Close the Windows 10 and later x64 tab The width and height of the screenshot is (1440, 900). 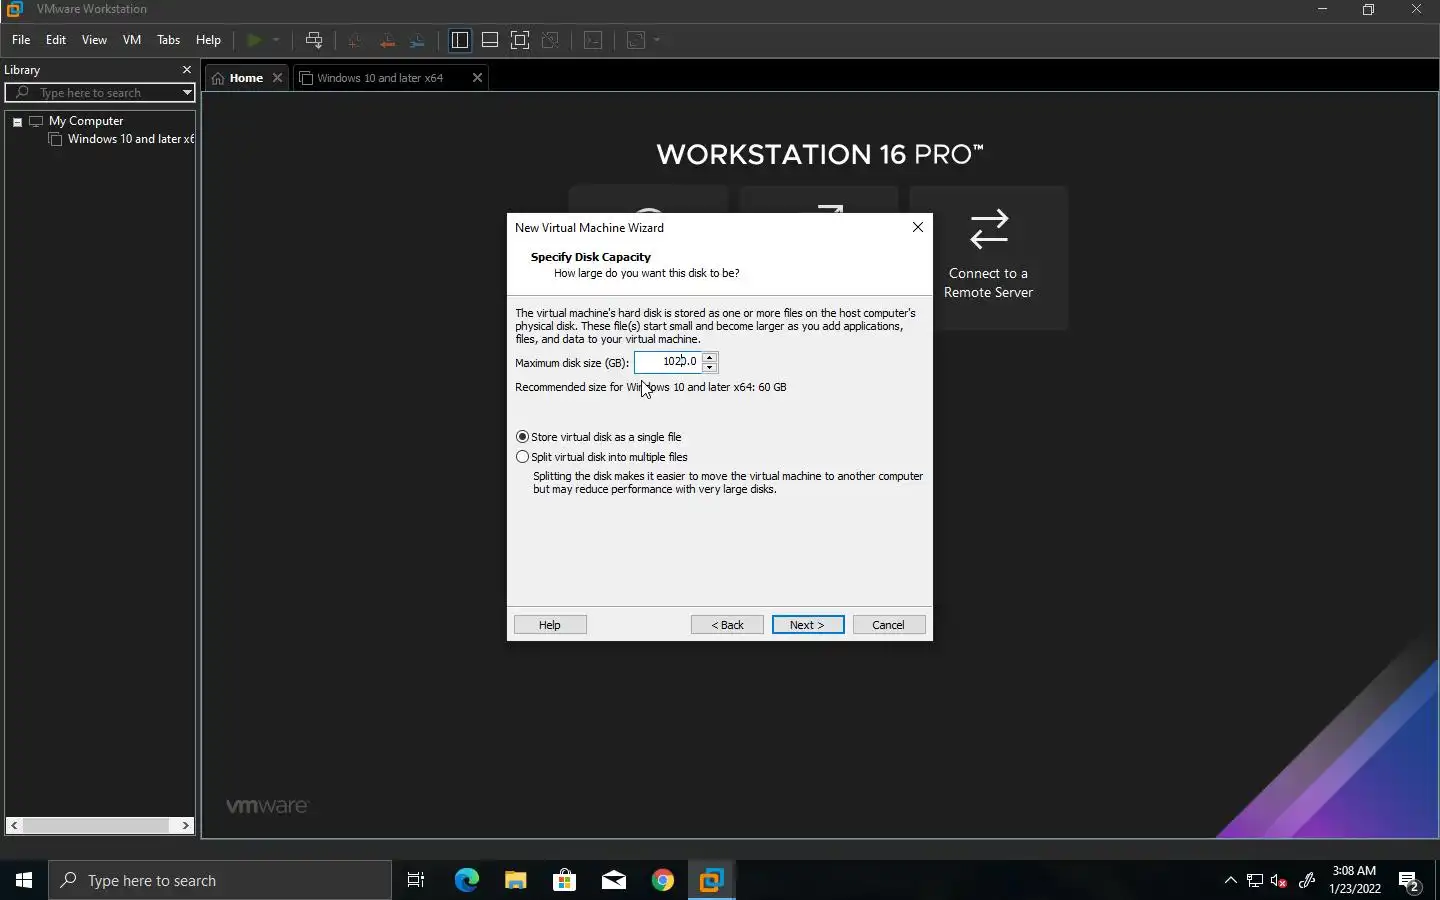pyautogui.click(x=477, y=78)
